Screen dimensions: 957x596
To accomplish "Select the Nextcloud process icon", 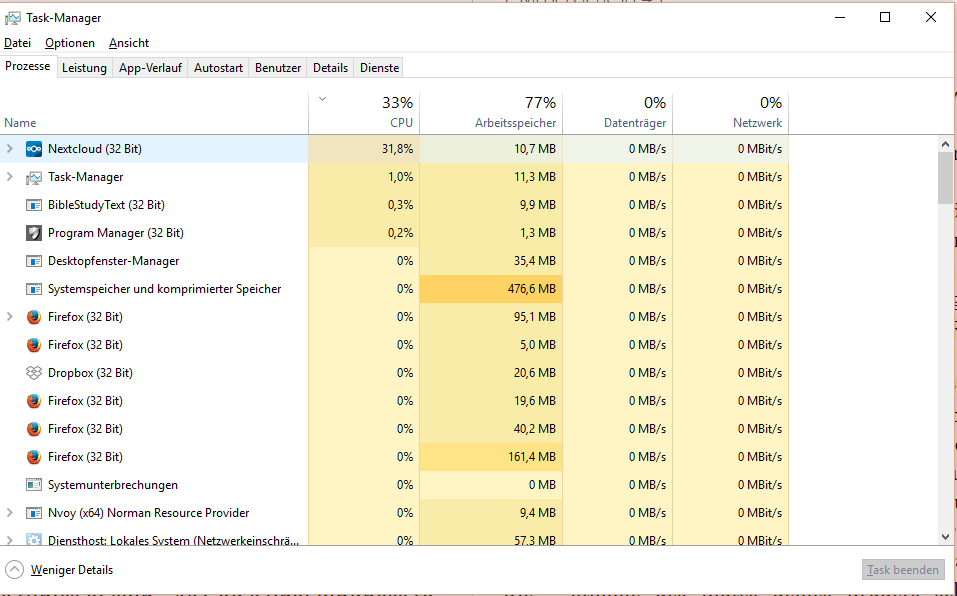I will pos(34,149).
